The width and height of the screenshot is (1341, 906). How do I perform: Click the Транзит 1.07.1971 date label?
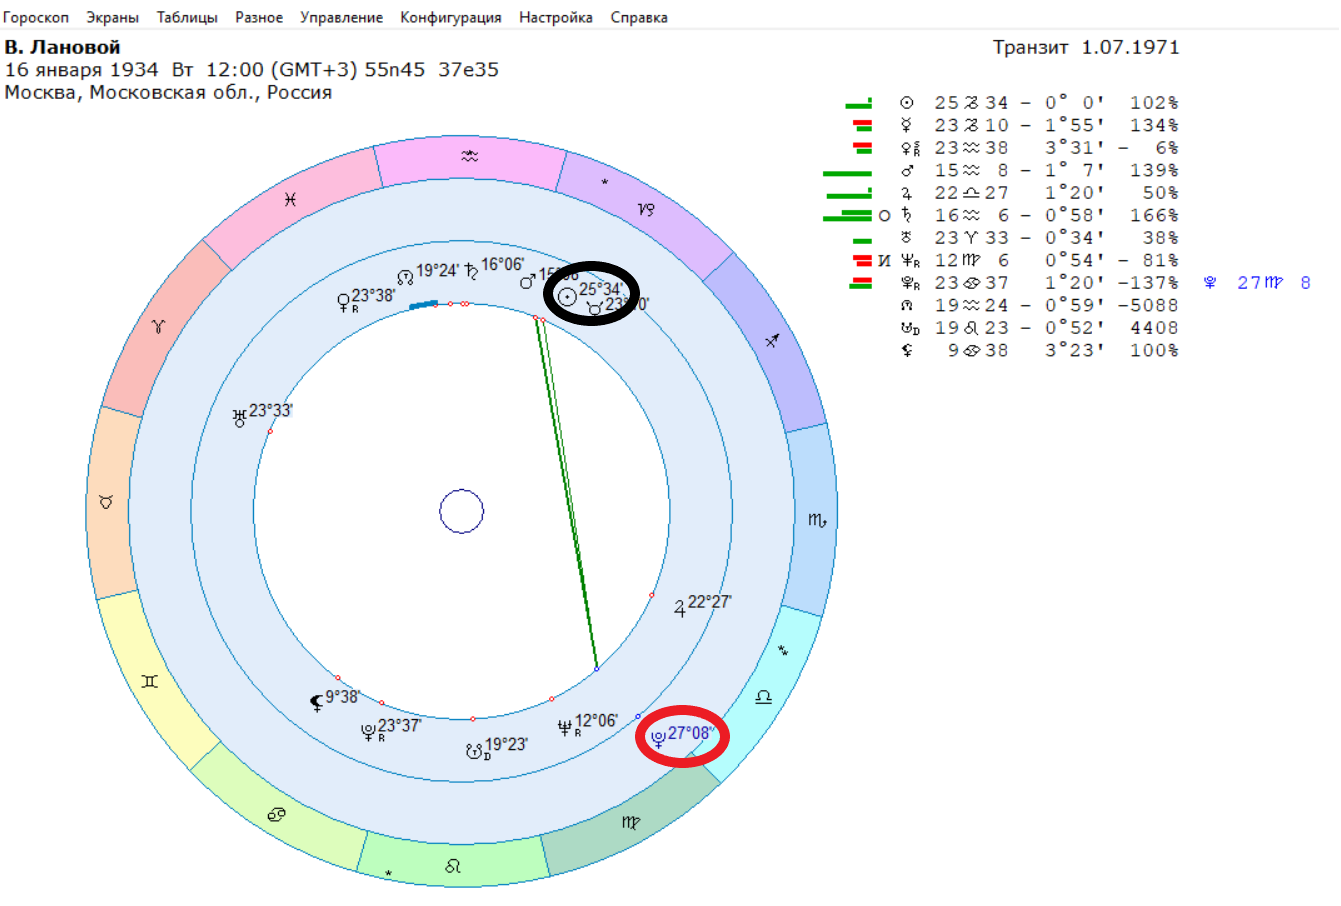coord(1086,47)
